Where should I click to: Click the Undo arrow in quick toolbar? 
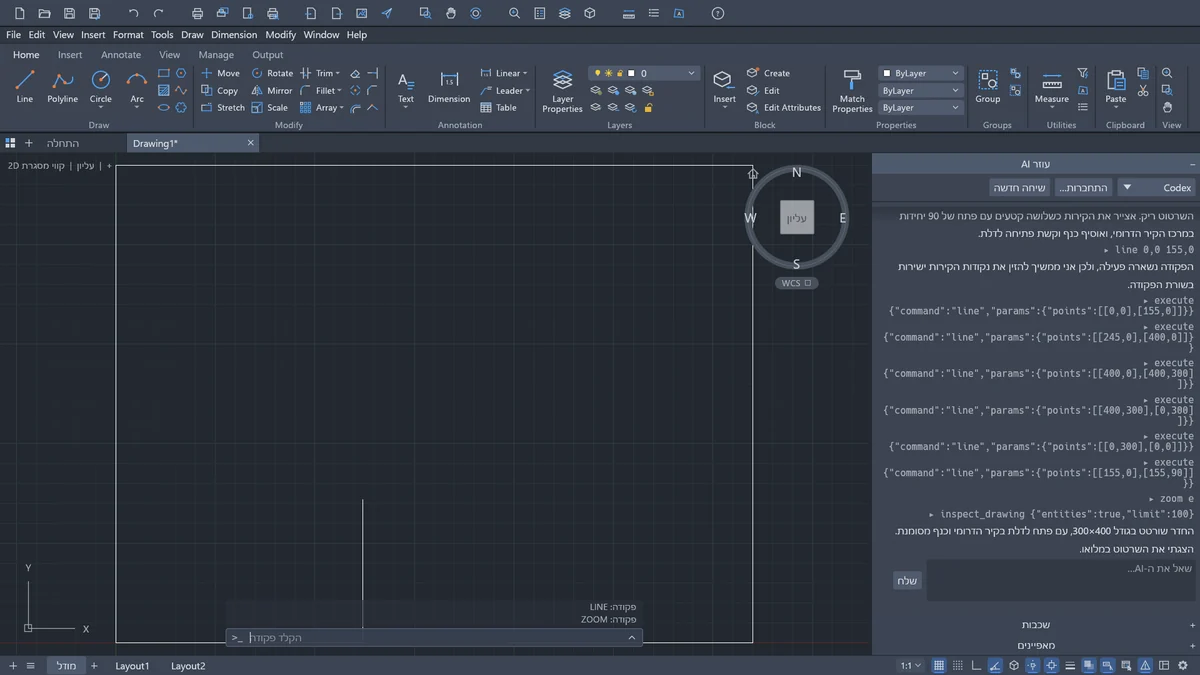click(134, 13)
